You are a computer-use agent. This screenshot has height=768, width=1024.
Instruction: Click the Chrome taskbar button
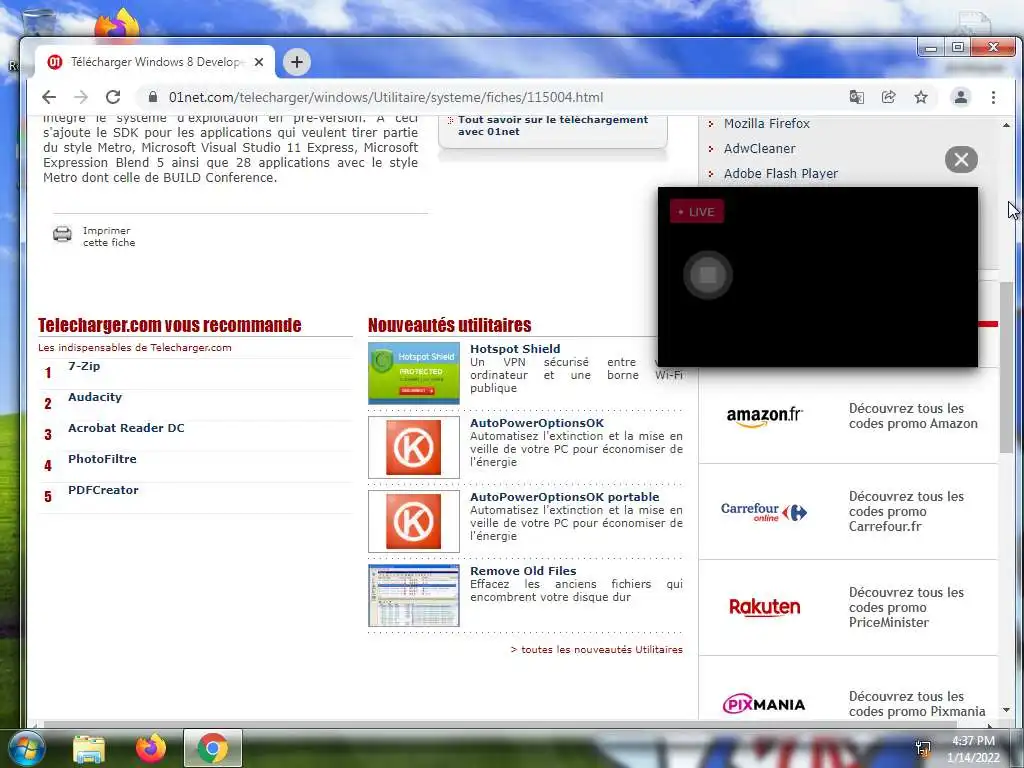[x=212, y=748]
